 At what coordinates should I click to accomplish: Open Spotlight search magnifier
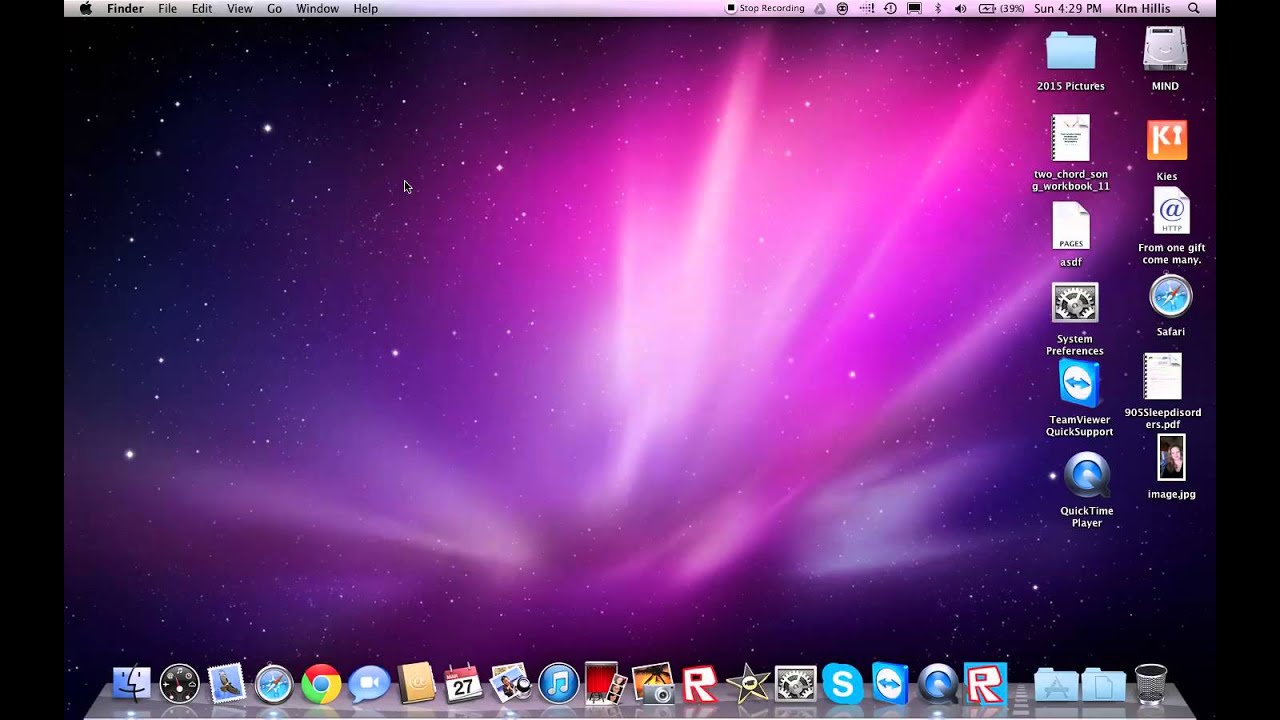[x=1193, y=8]
